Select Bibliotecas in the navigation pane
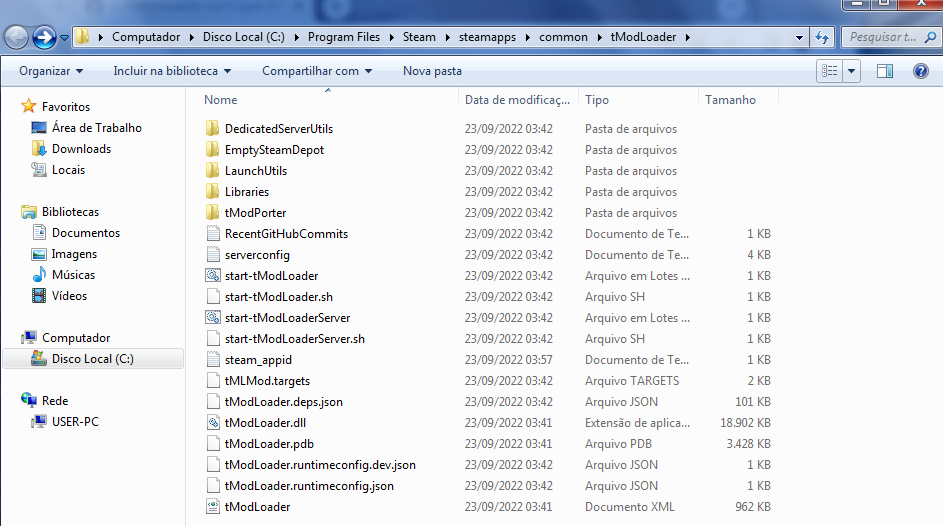This screenshot has width=943, height=526. tap(70, 212)
